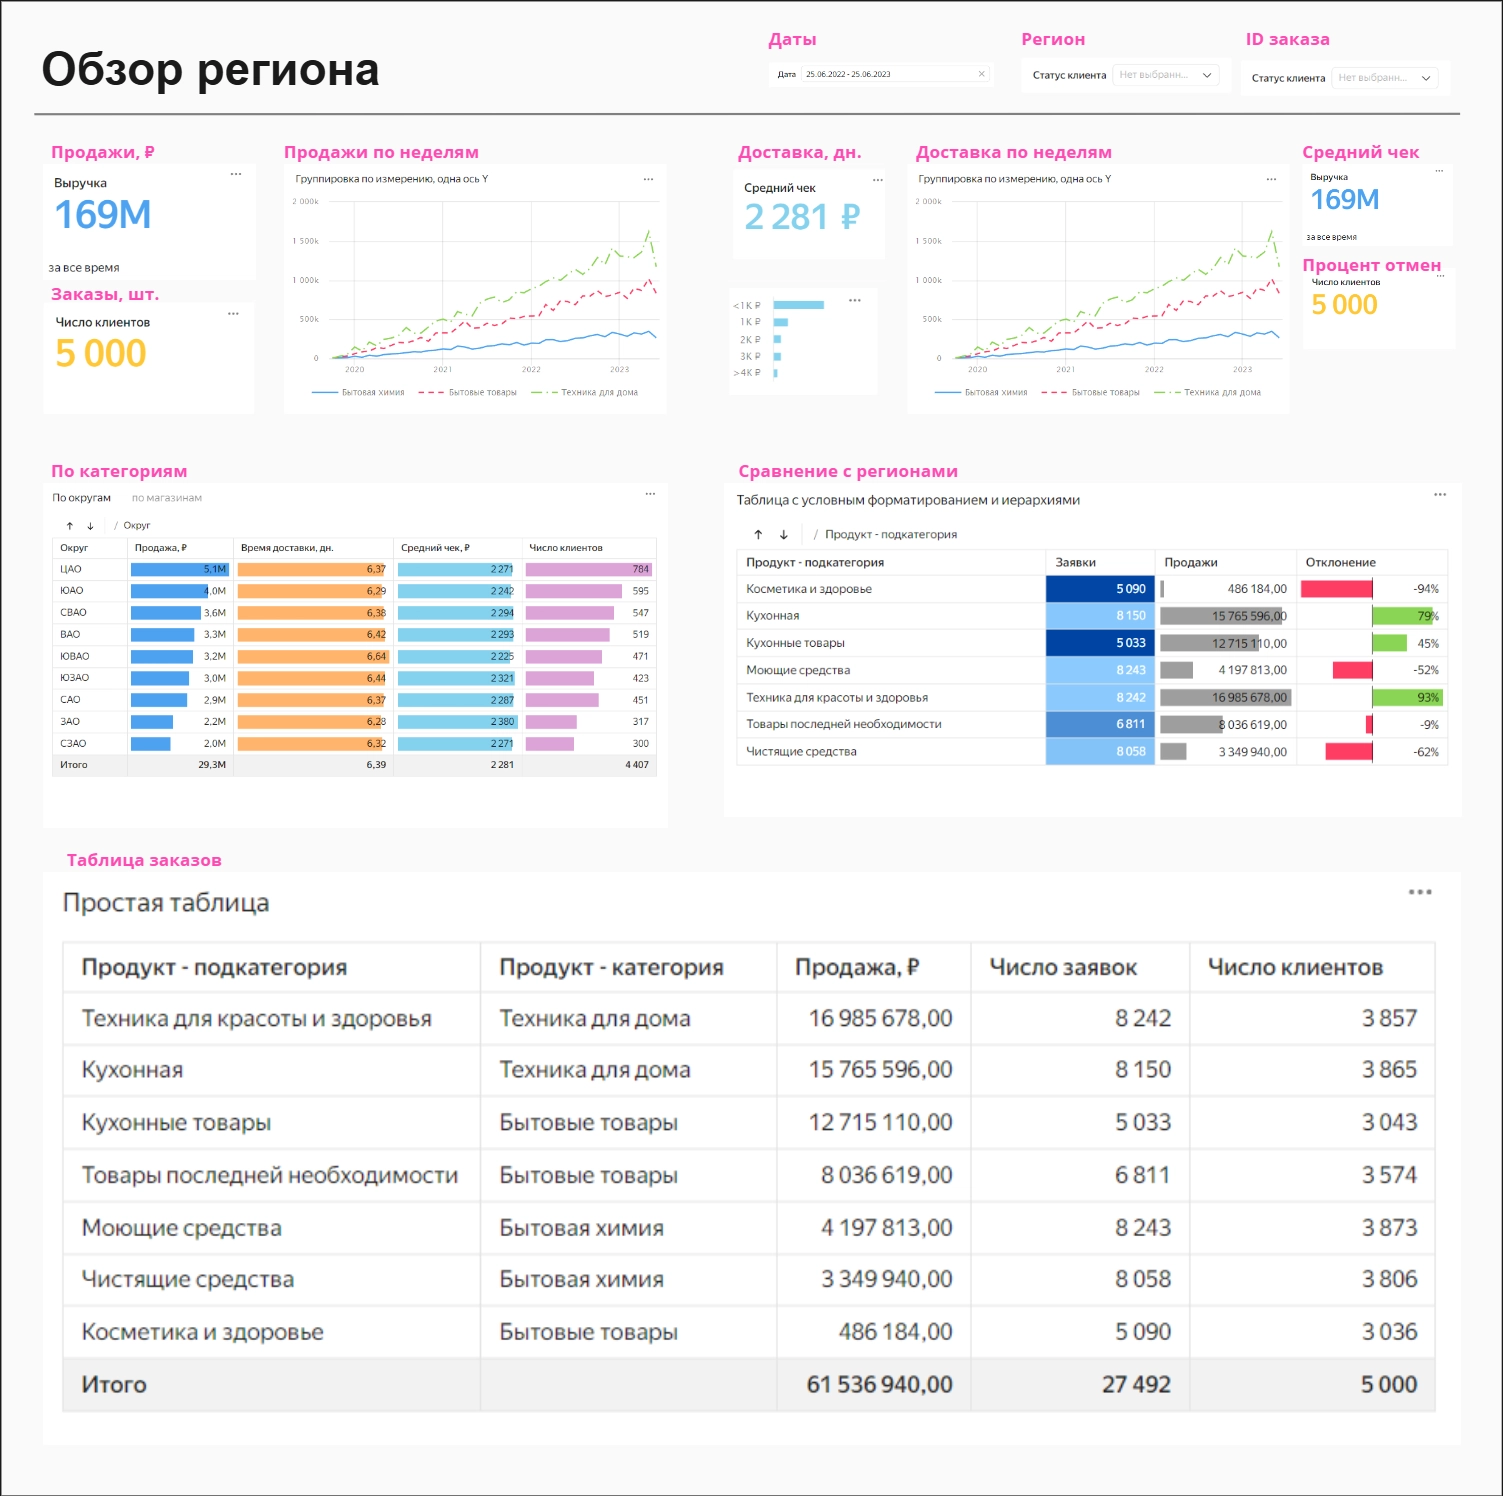The height and width of the screenshot is (1496, 1503).
Task: Expand the Статус клиента dropdown under ID заказа
Action: pyautogui.click(x=1384, y=78)
